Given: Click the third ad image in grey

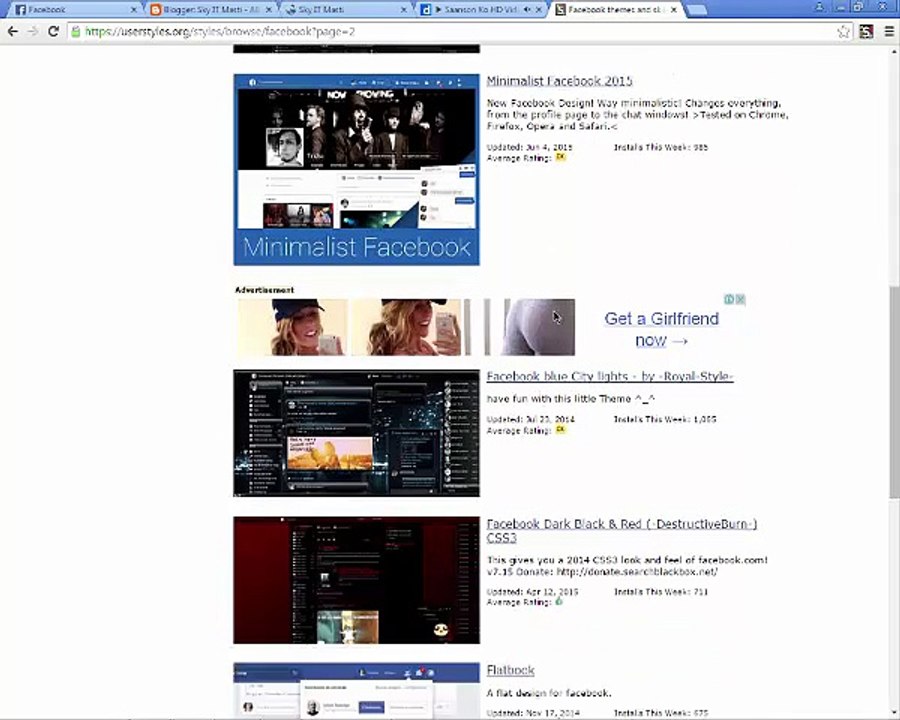Looking at the screenshot, I should coord(529,327).
